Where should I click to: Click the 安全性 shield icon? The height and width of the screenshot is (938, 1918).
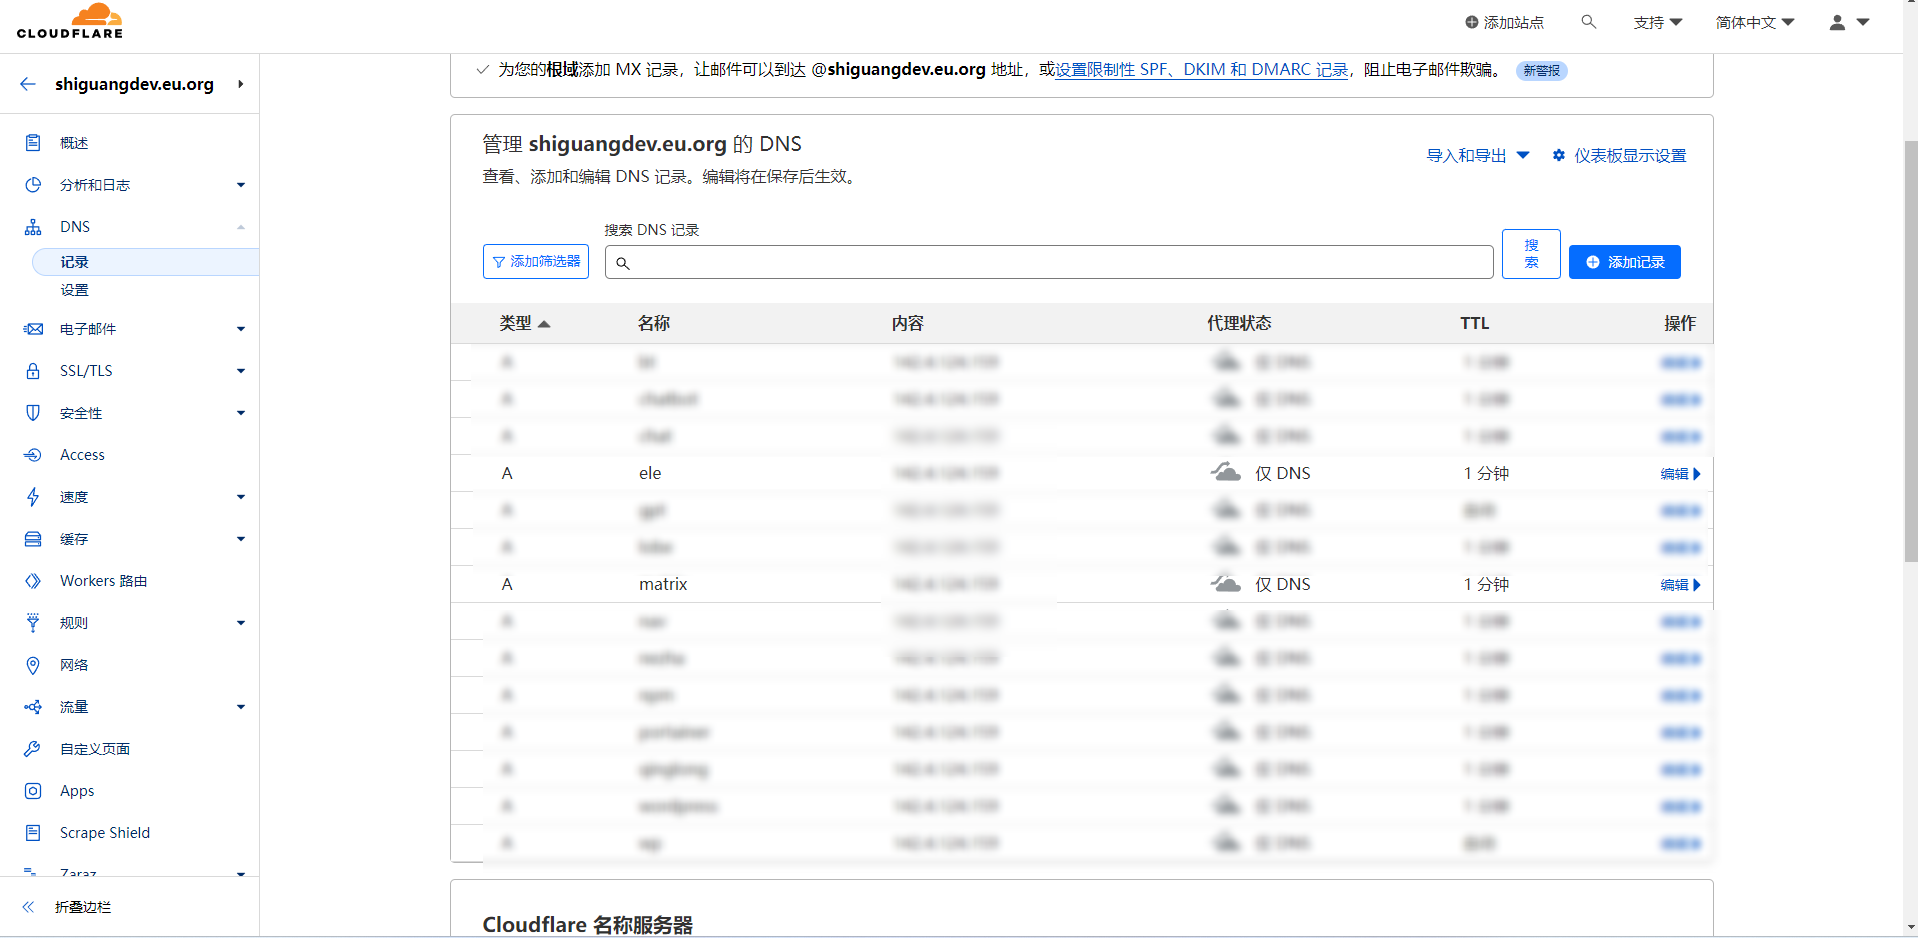point(33,413)
